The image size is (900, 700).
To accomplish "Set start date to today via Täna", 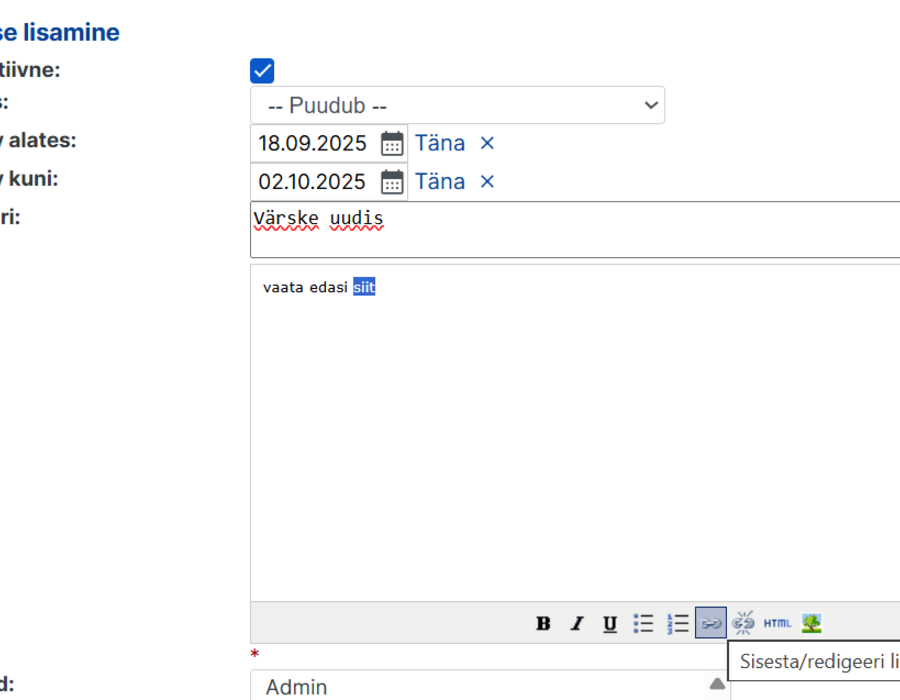I will point(440,143).
